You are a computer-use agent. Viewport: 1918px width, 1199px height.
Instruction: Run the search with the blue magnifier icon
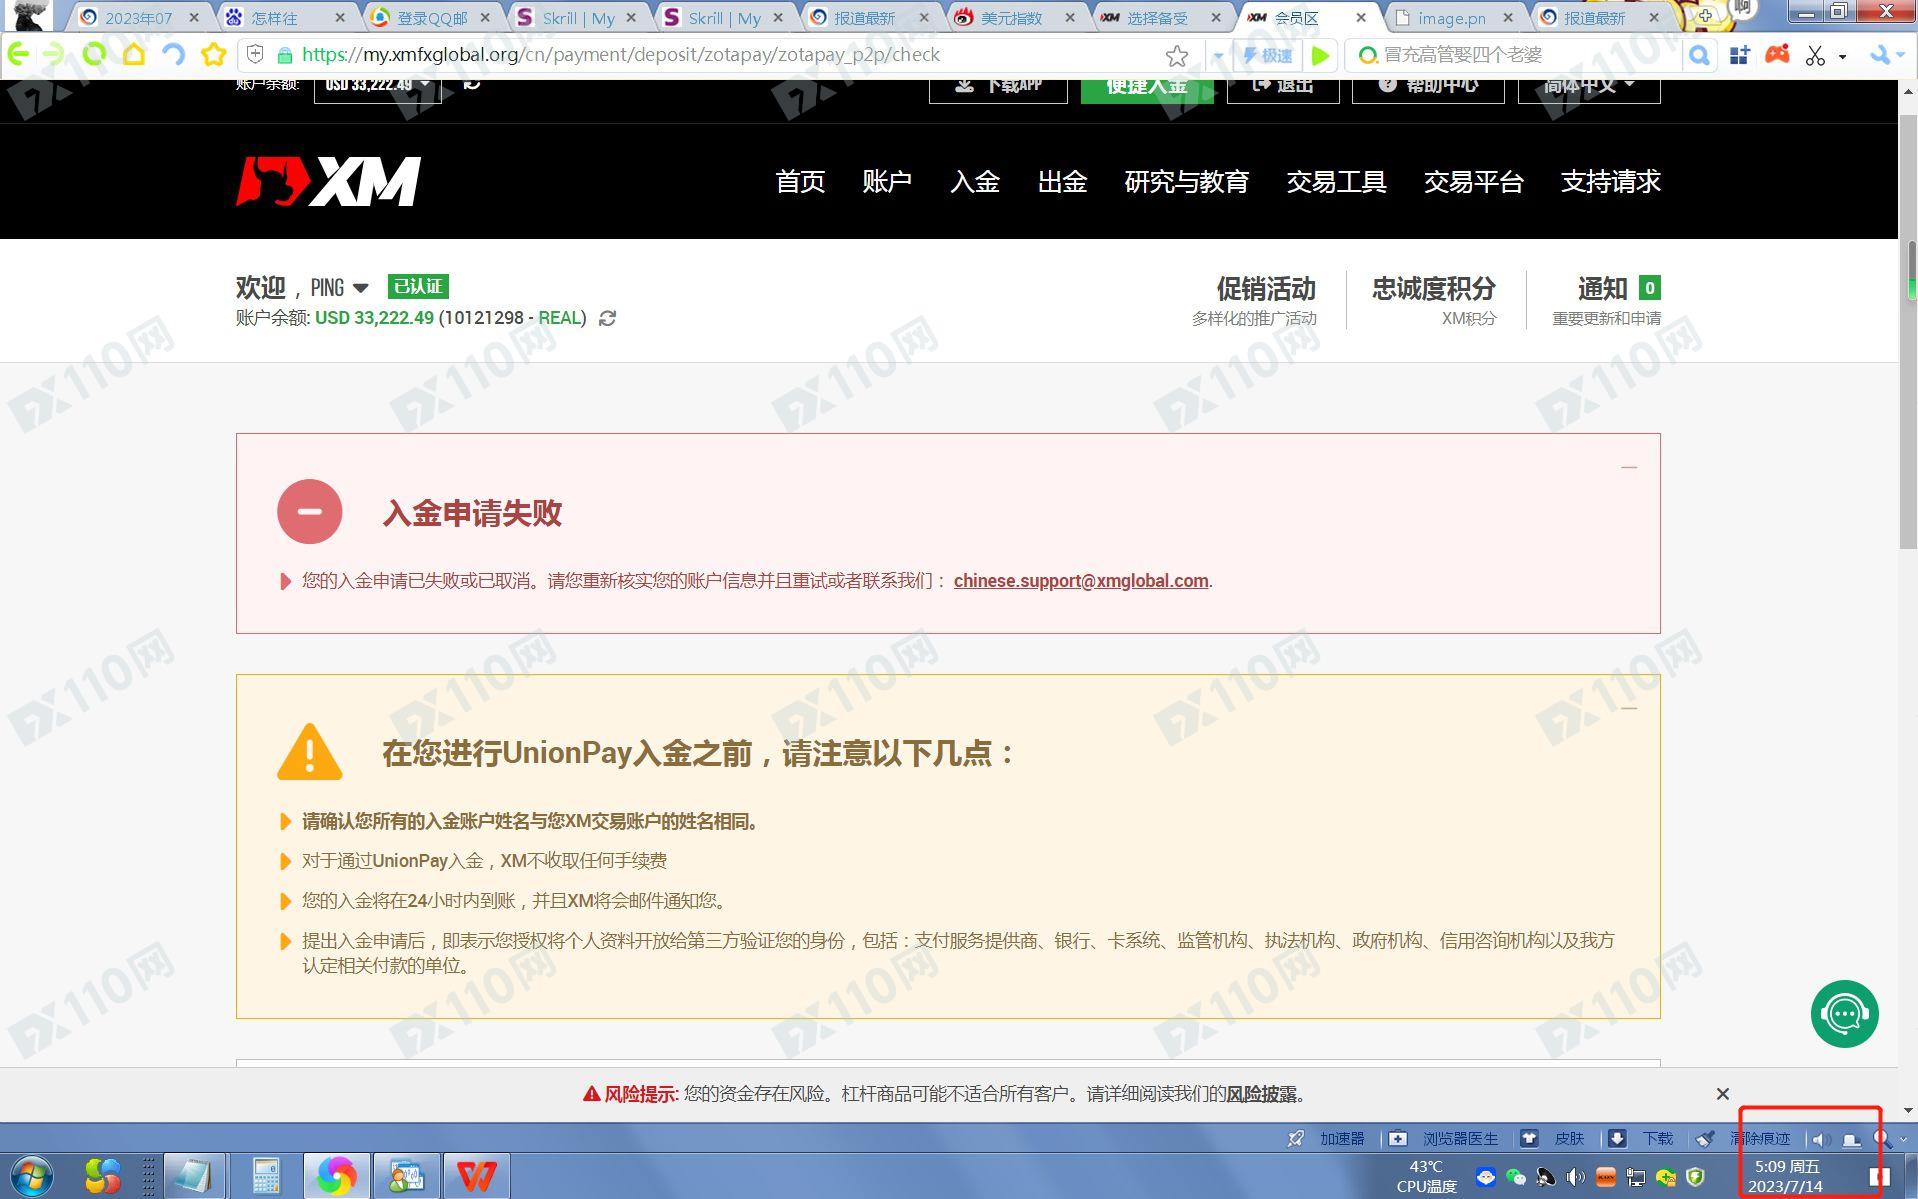(1698, 56)
